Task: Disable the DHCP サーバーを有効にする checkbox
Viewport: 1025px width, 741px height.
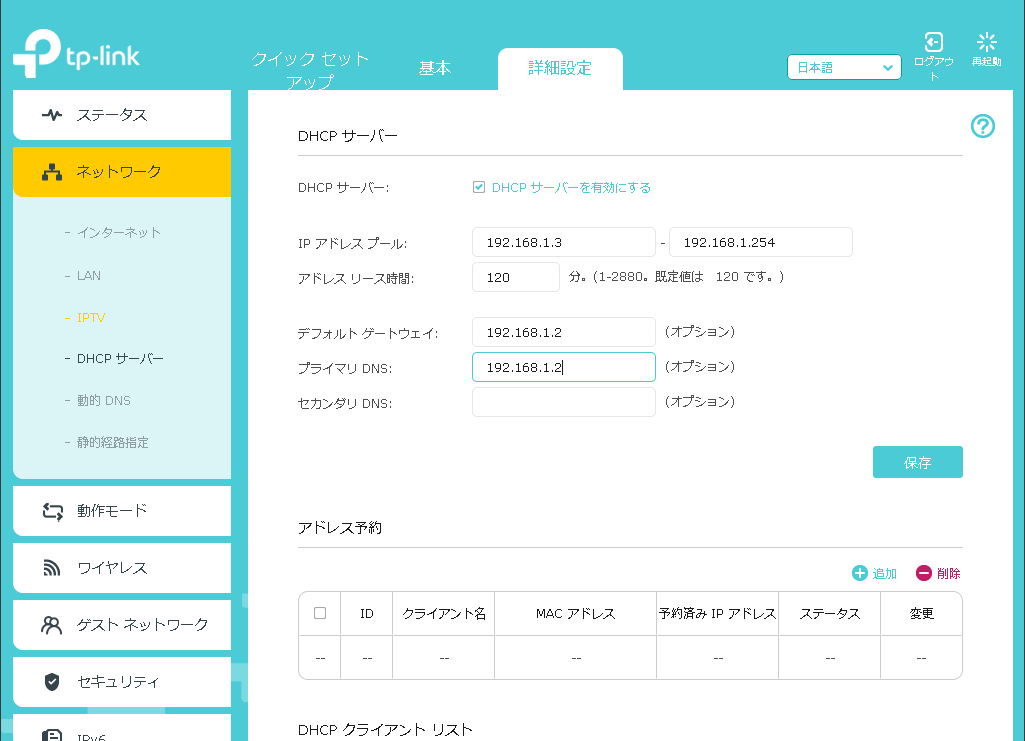Action: [479, 187]
